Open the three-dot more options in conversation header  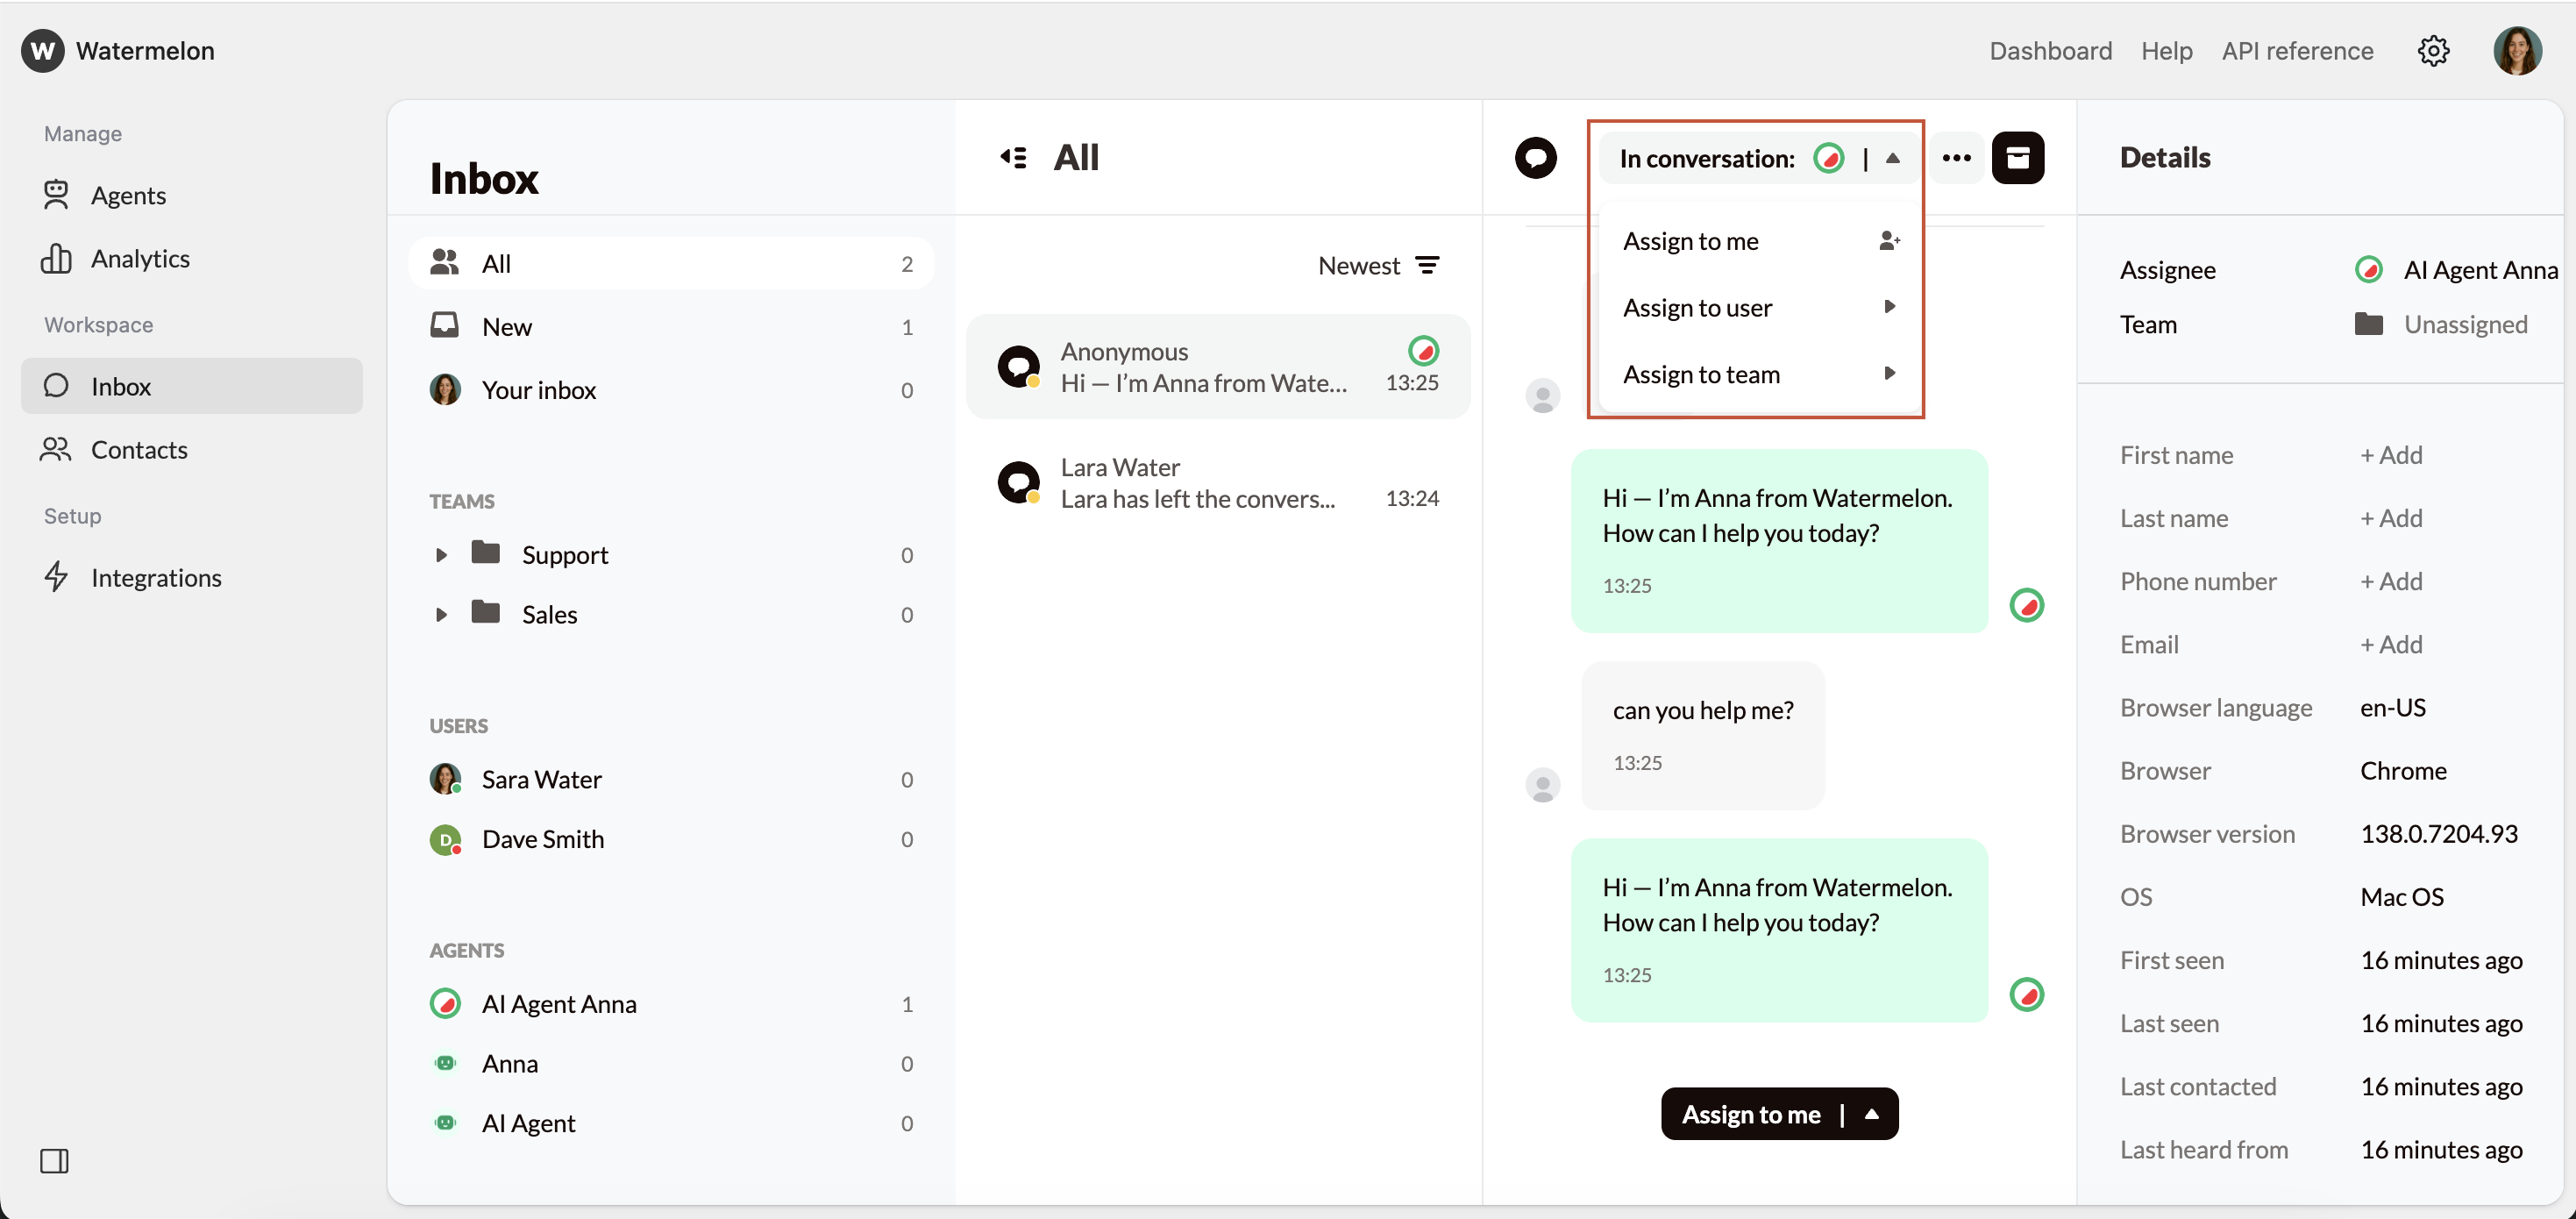coord(1956,158)
